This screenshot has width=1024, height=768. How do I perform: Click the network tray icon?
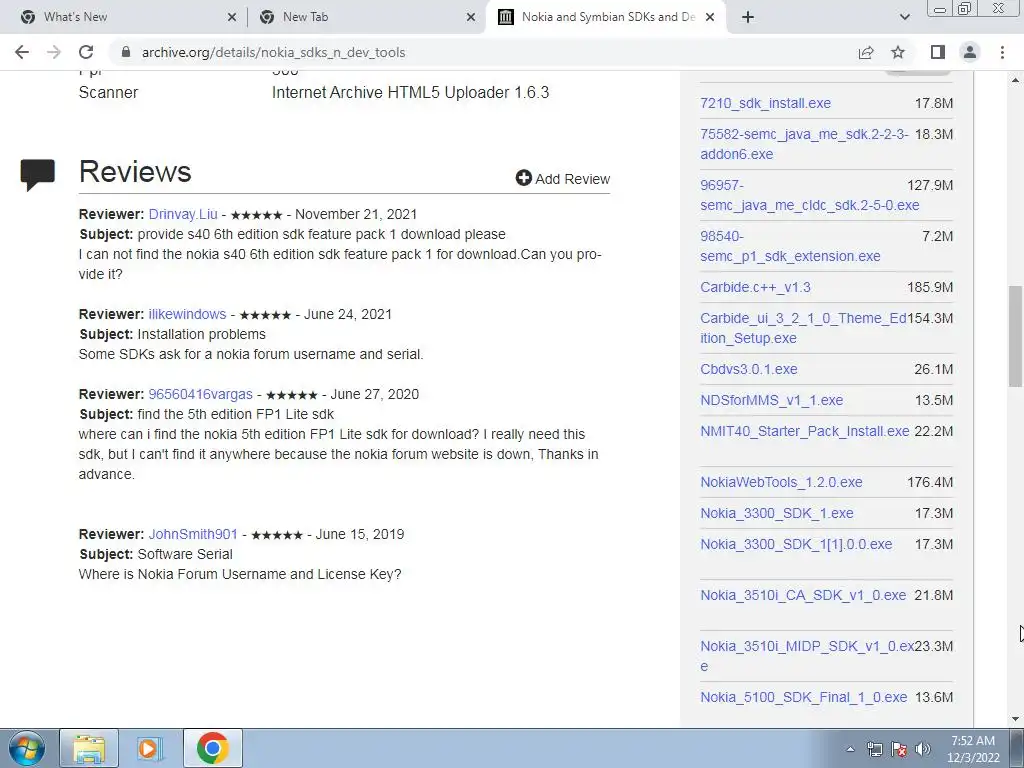(x=874, y=749)
